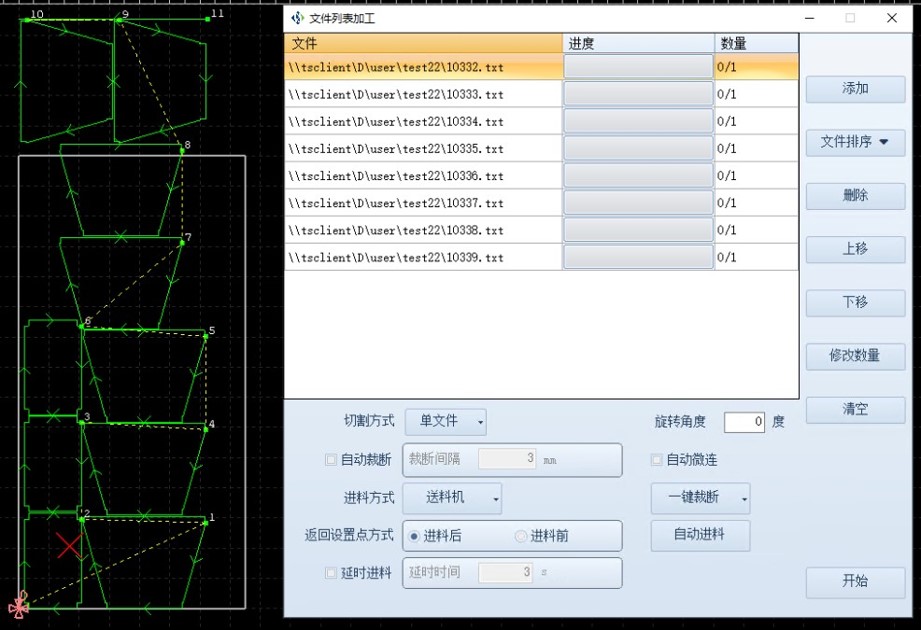Click the 添加 button
This screenshot has height=630, width=921.
[x=855, y=89]
